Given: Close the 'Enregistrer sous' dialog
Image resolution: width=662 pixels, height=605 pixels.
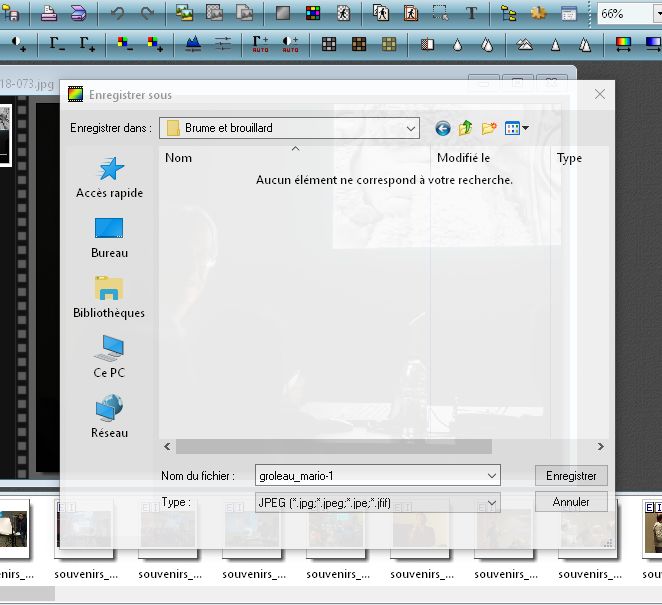Looking at the screenshot, I should [600, 94].
